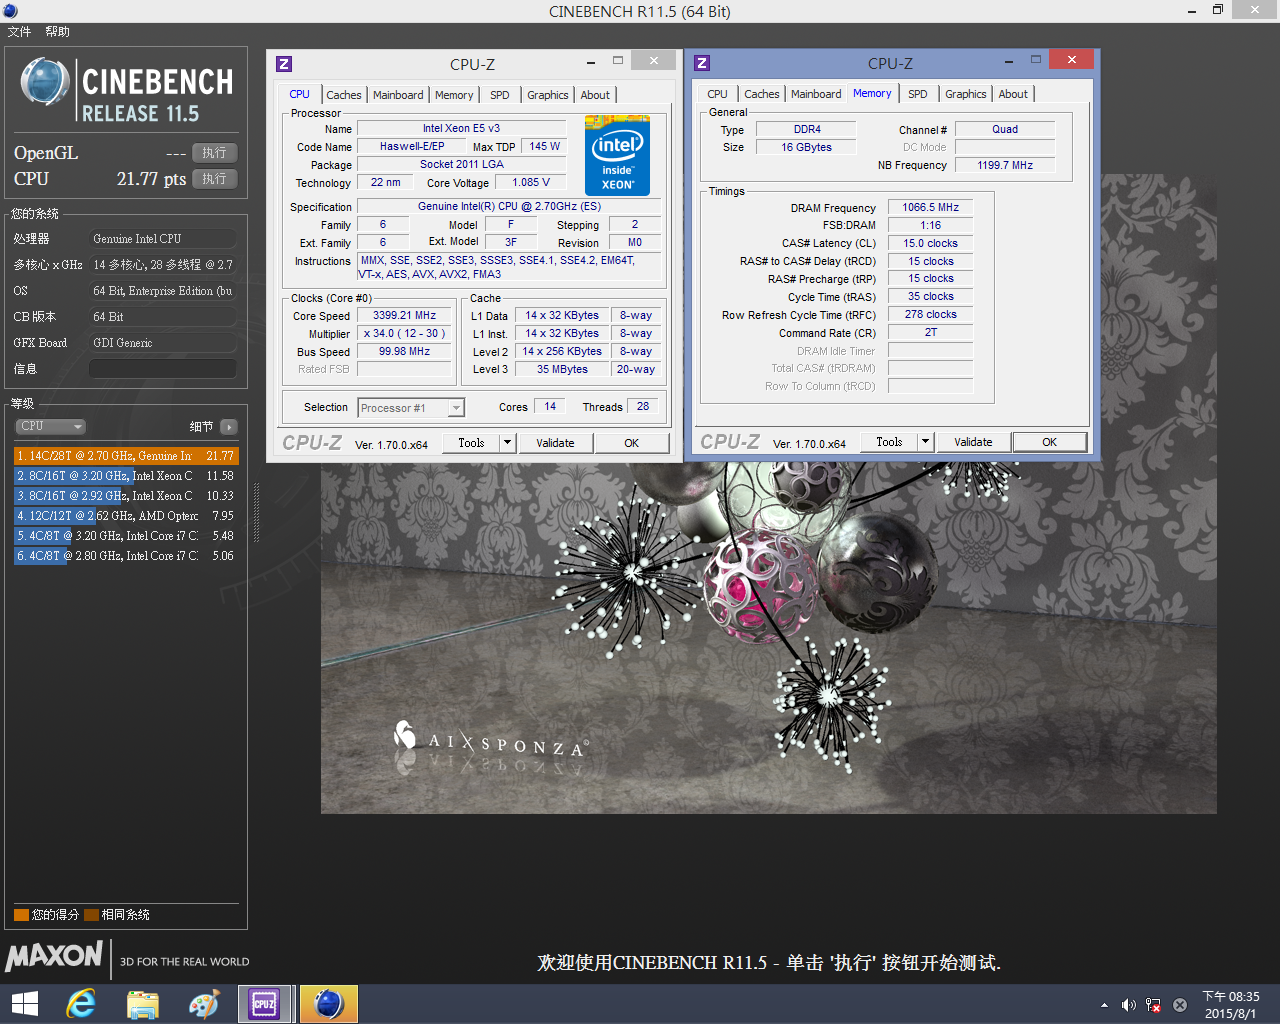Click Validate in Memory CPU-Z window

coord(973,442)
